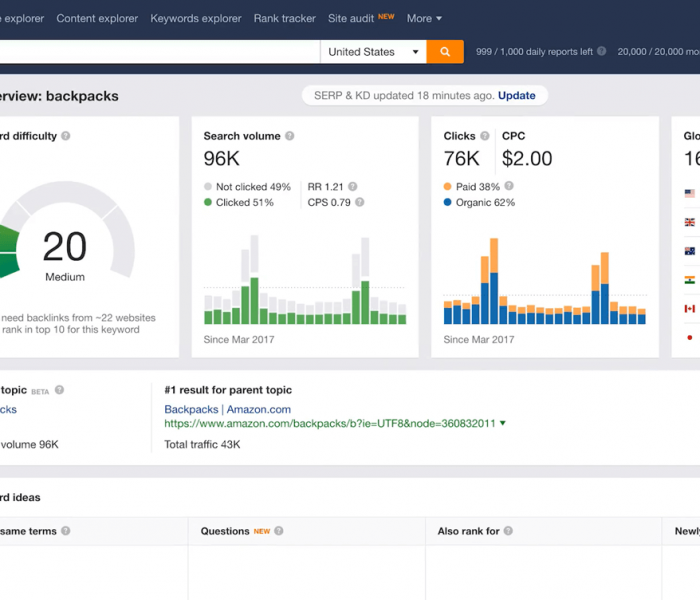Click help icon beside same terms column
The width and height of the screenshot is (700, 600).
click(66, 531)
